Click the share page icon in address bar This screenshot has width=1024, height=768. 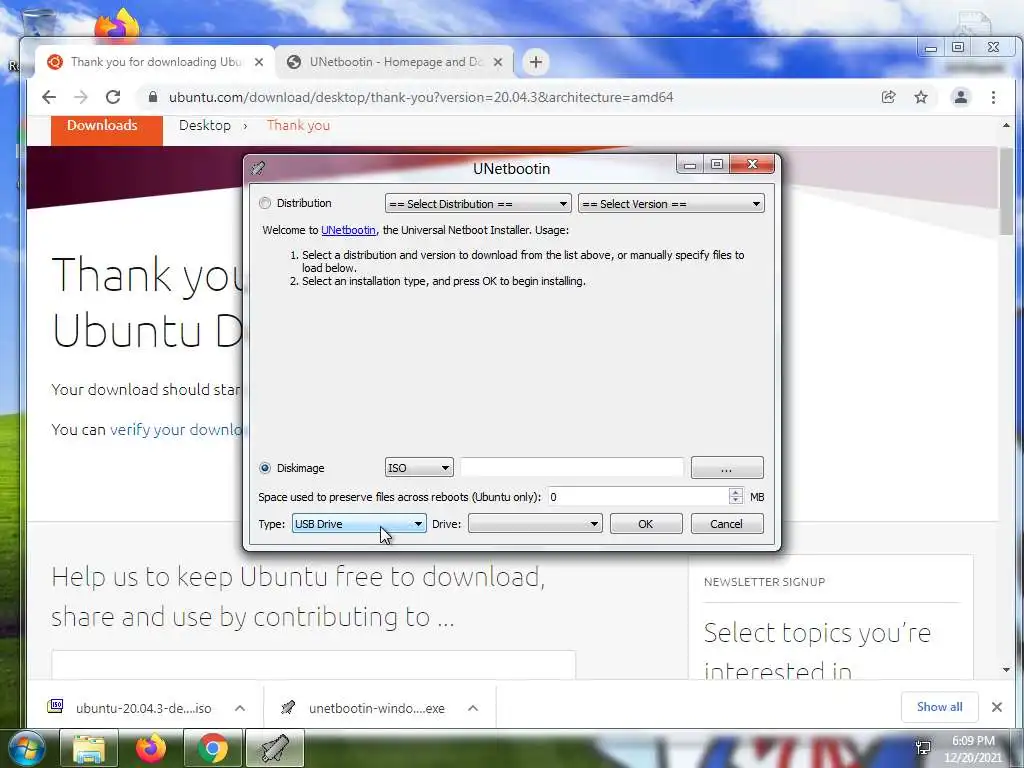click(x=888, y=97)
